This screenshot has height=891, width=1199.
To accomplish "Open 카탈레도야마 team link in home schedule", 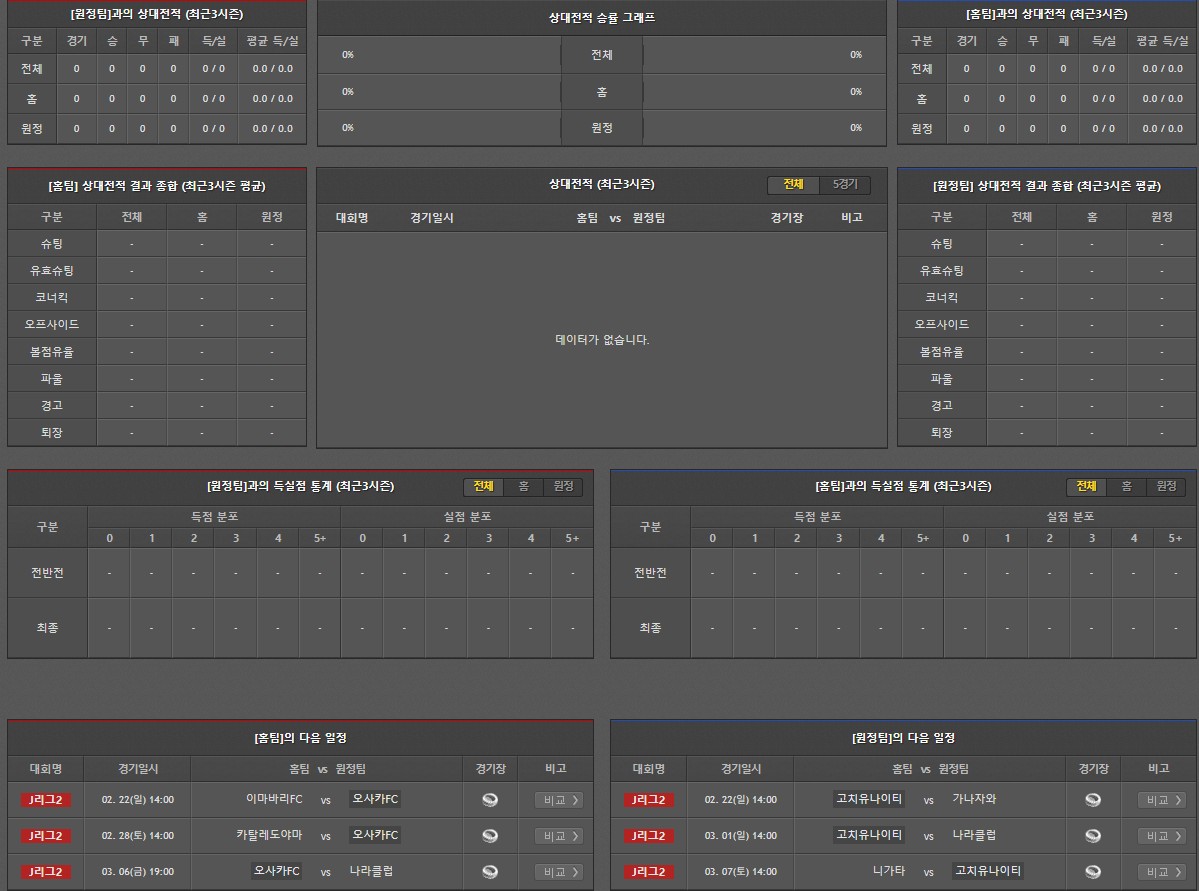I will pos(269,835).
